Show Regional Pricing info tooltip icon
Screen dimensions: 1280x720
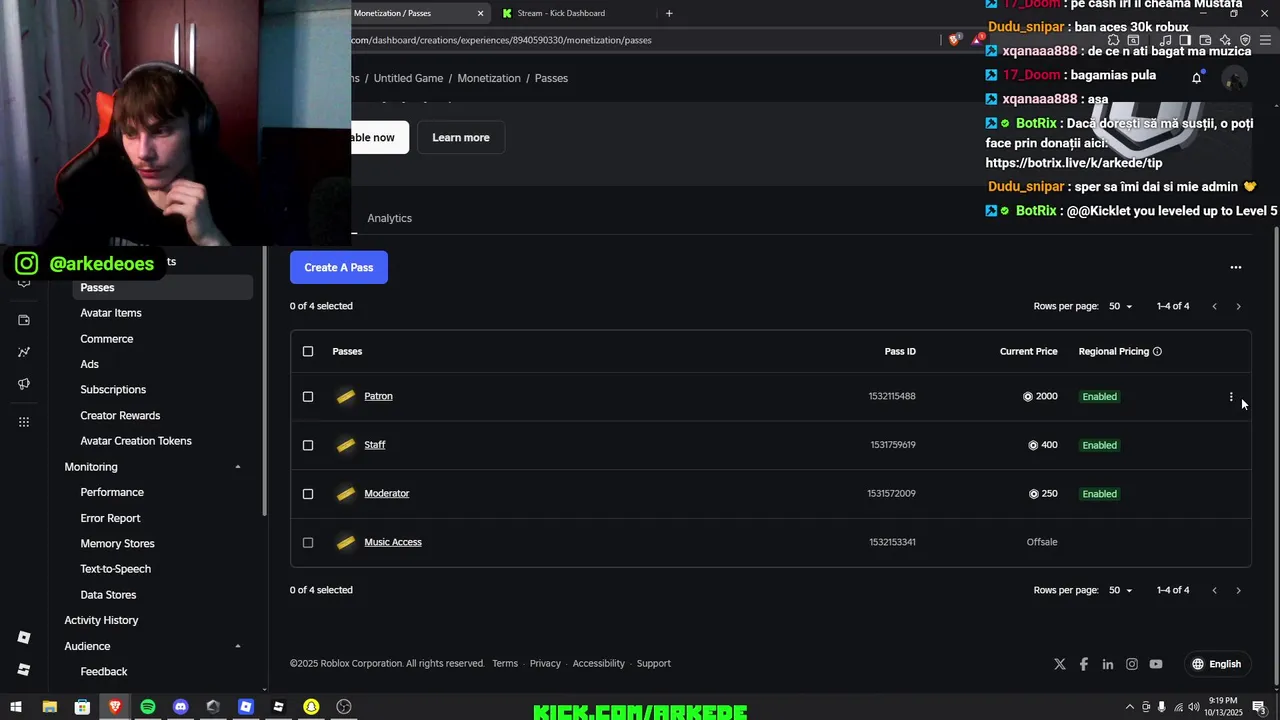(x=1157, y=352)
